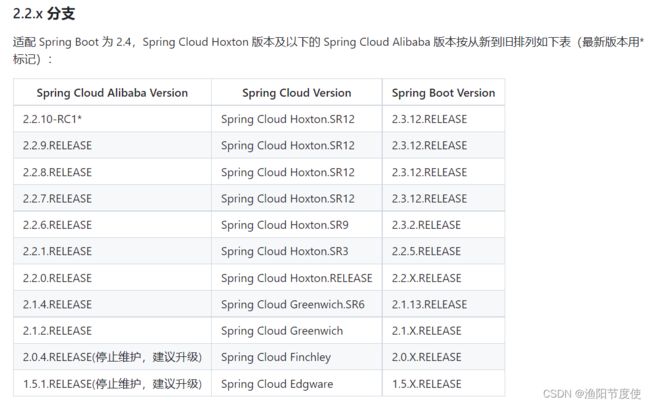This screenshot has width=650, height=405.
Task: Click the 2.2.6.RELEASE cell
Action: point(112,225)
